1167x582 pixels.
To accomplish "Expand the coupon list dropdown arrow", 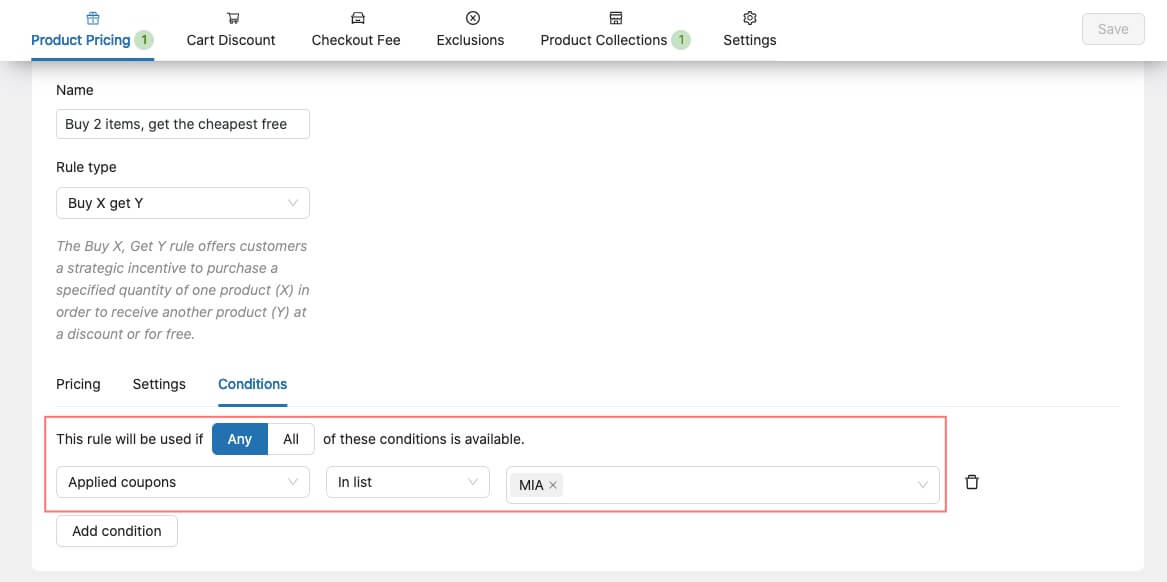I will [x=922, y=485].
